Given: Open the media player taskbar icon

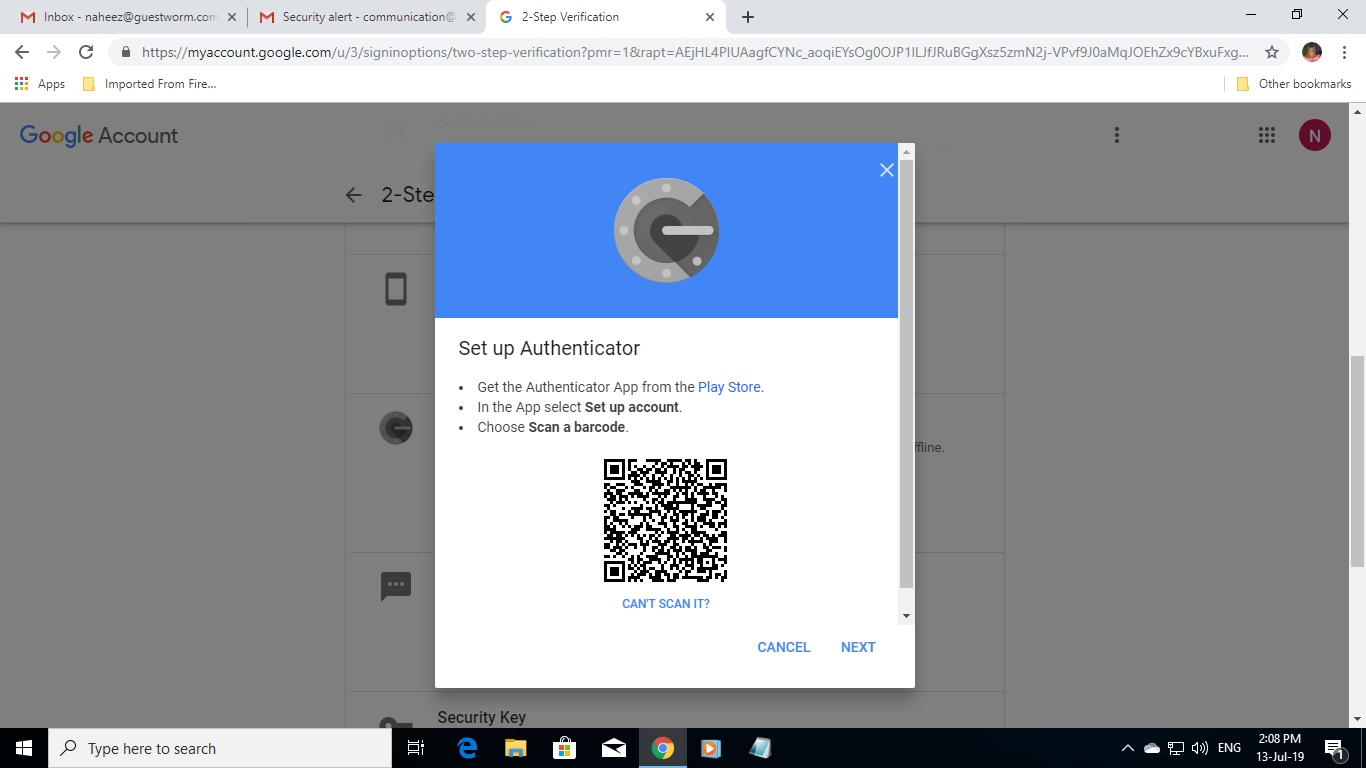Looking at the screenshot, I should 711,748.
